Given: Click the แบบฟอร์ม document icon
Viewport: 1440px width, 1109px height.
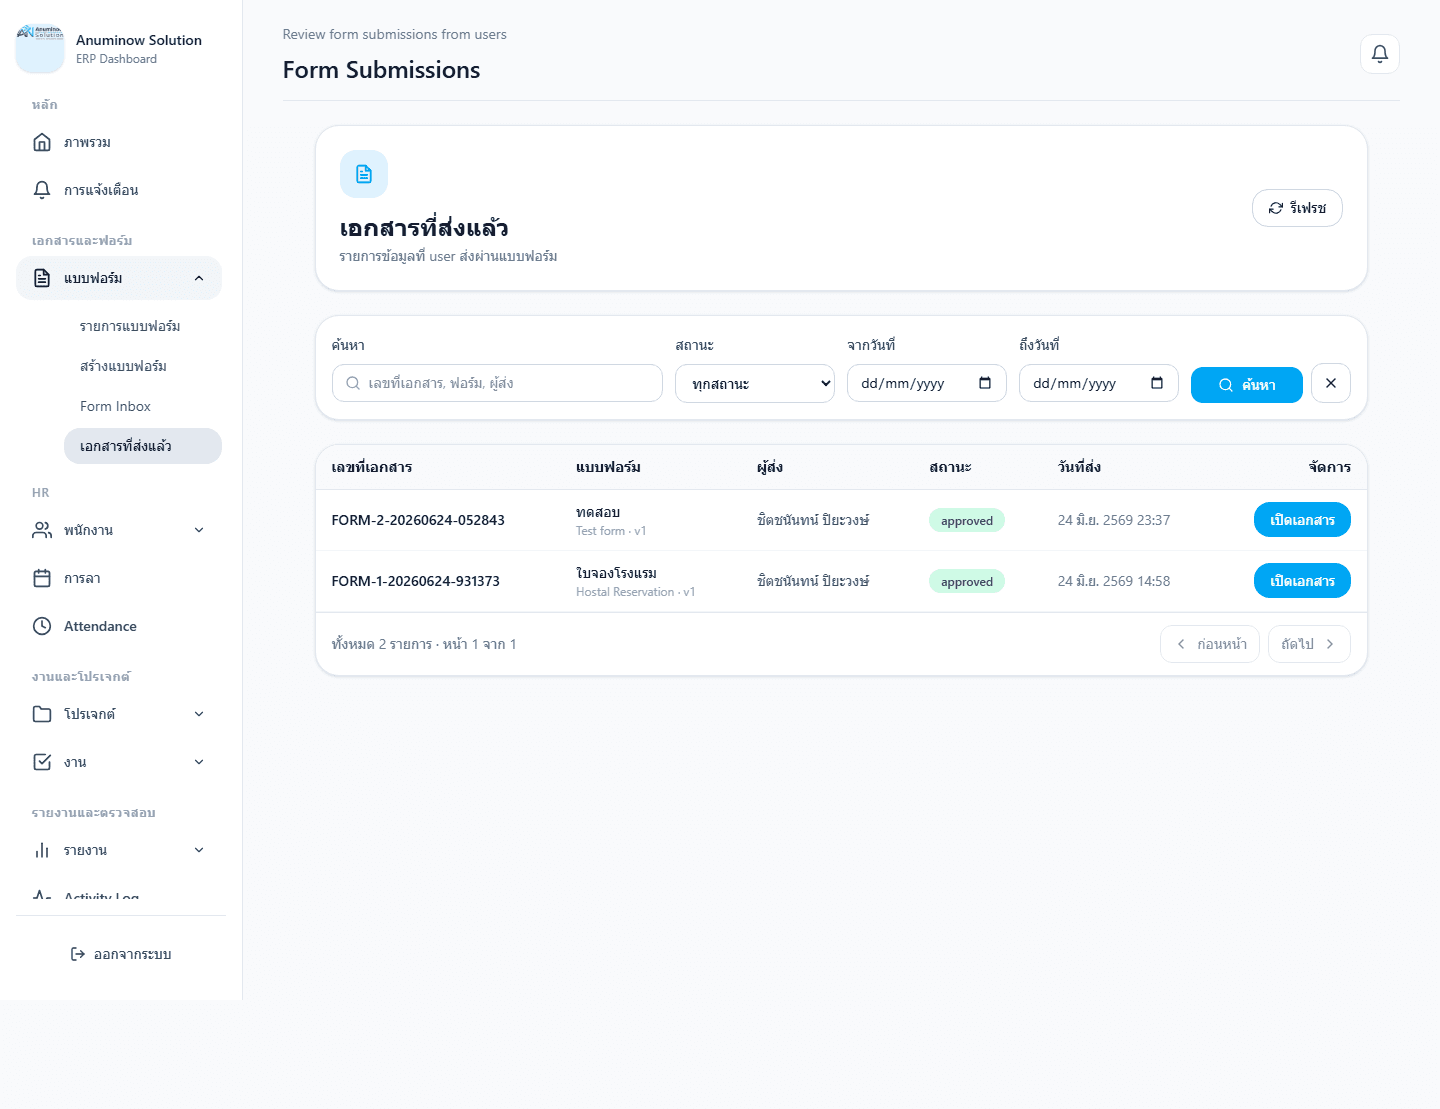Looking at the screenshot, I should (42, 278).
